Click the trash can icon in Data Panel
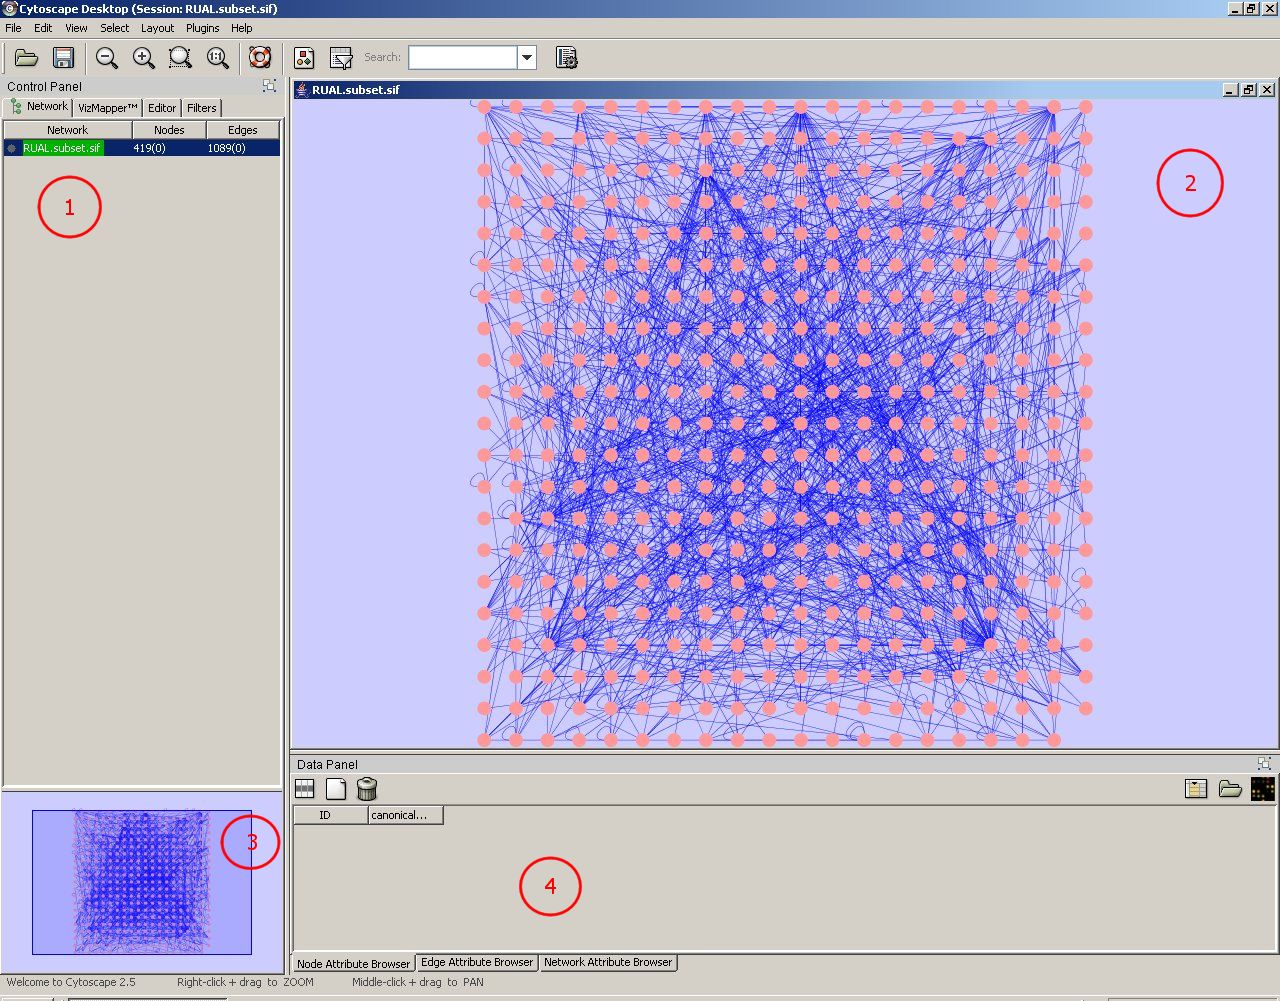The height and width of the screenshot is (1001, 1280). [367, 789]
